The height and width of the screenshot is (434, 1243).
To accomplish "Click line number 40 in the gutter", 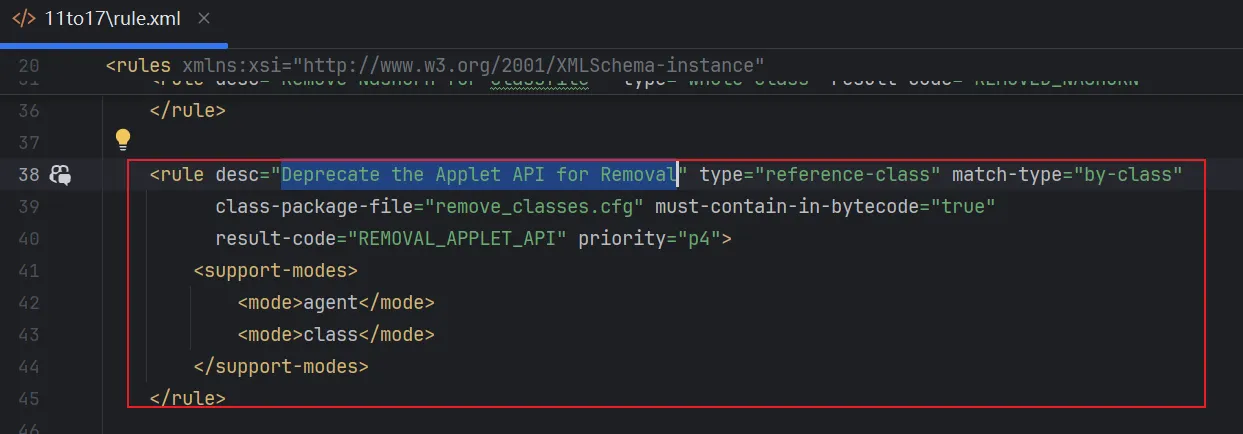I will [x=29, y=238].
